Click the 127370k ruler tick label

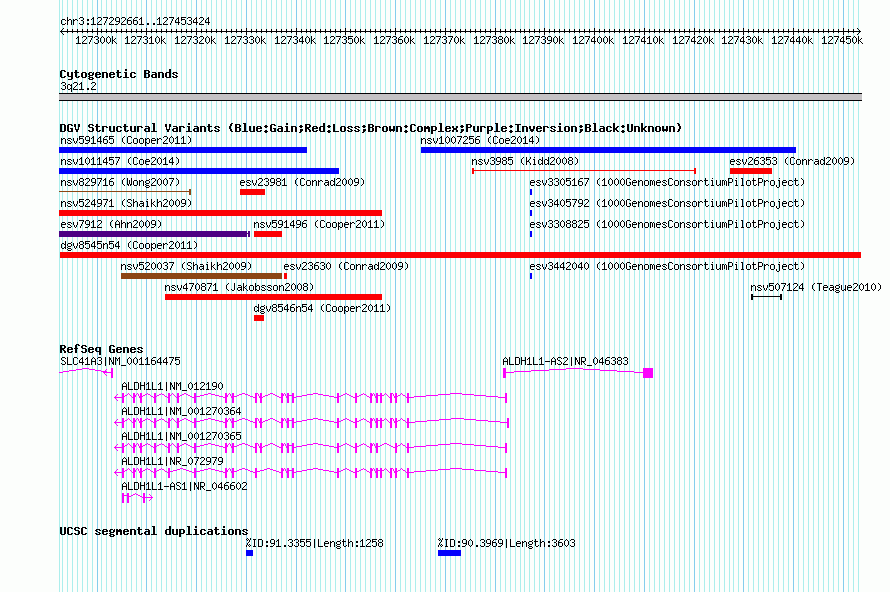[444, 40]
